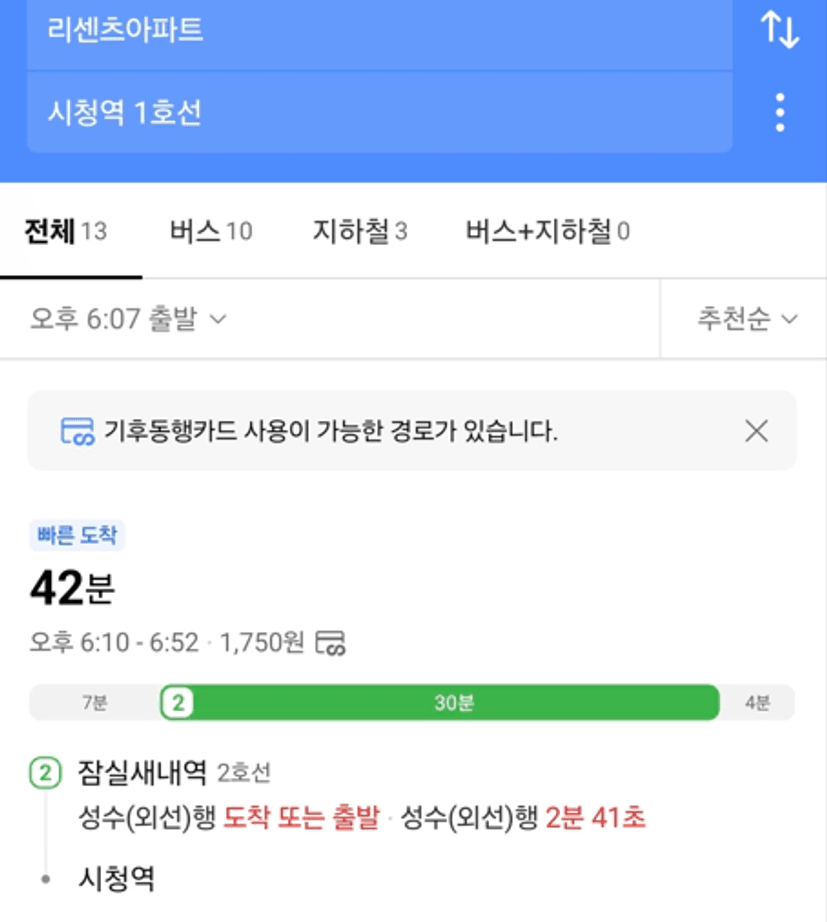Image resolution: width=827 pixels, height=922 pixels.
Task: Expand the 오후 6:07 출발 time dropdown
Action: point(128,319)
